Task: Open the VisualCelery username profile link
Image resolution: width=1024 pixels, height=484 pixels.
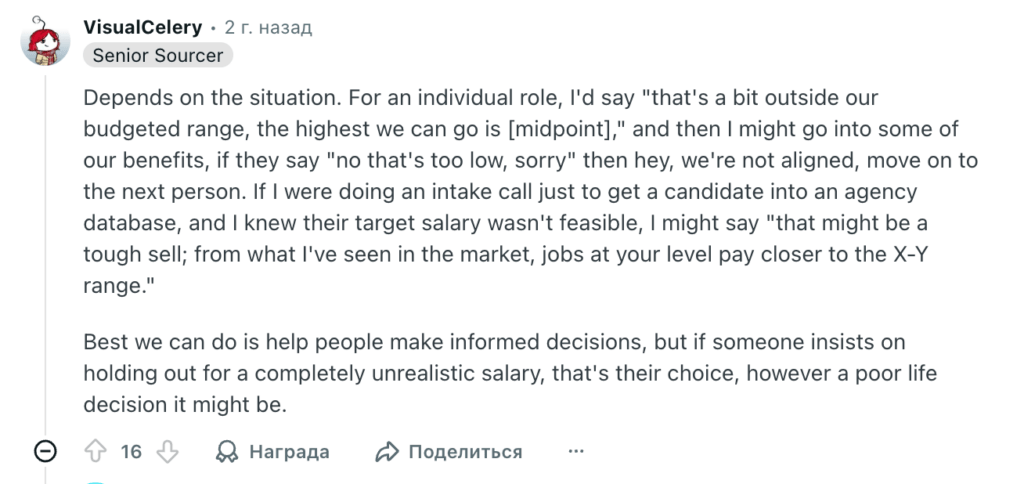Action: [x=143, y=27]
